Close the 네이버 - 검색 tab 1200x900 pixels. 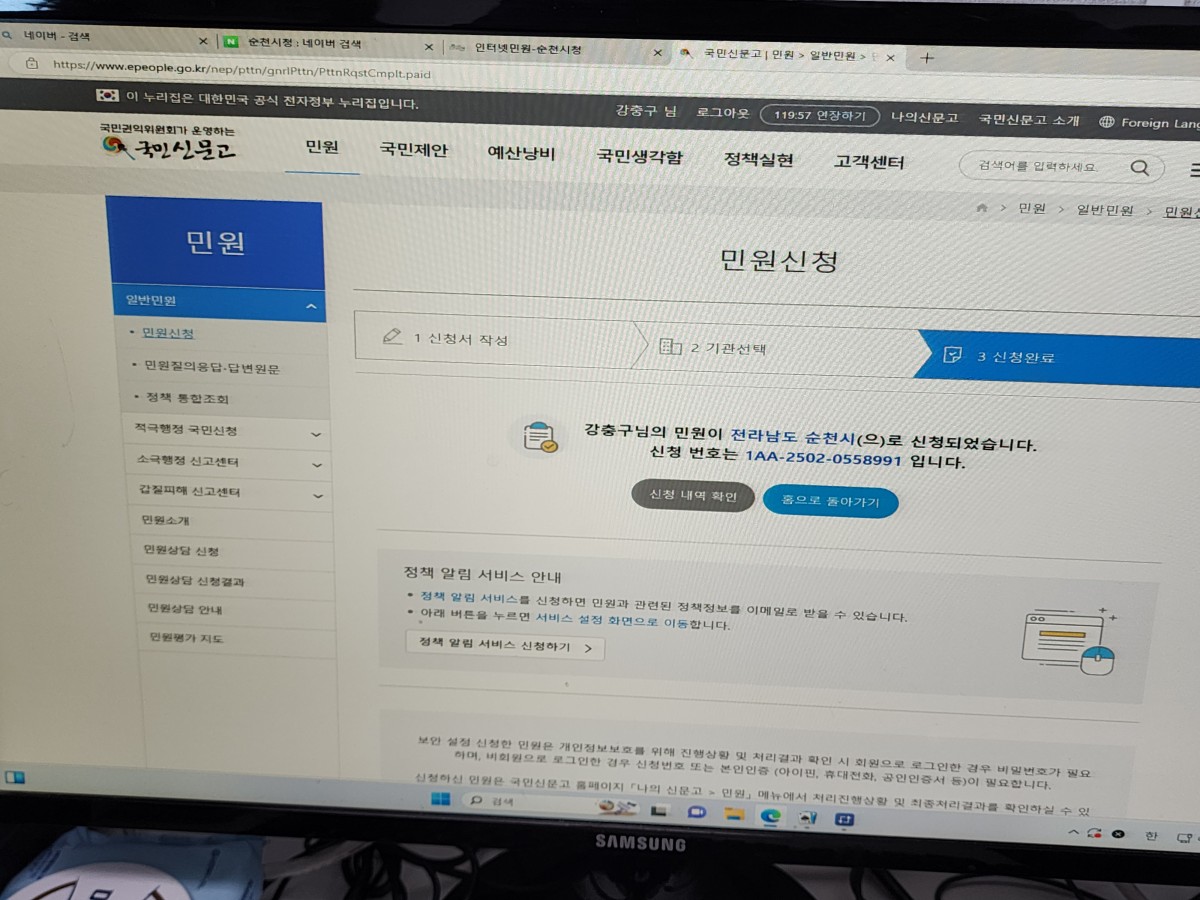[x=203, y=41]
